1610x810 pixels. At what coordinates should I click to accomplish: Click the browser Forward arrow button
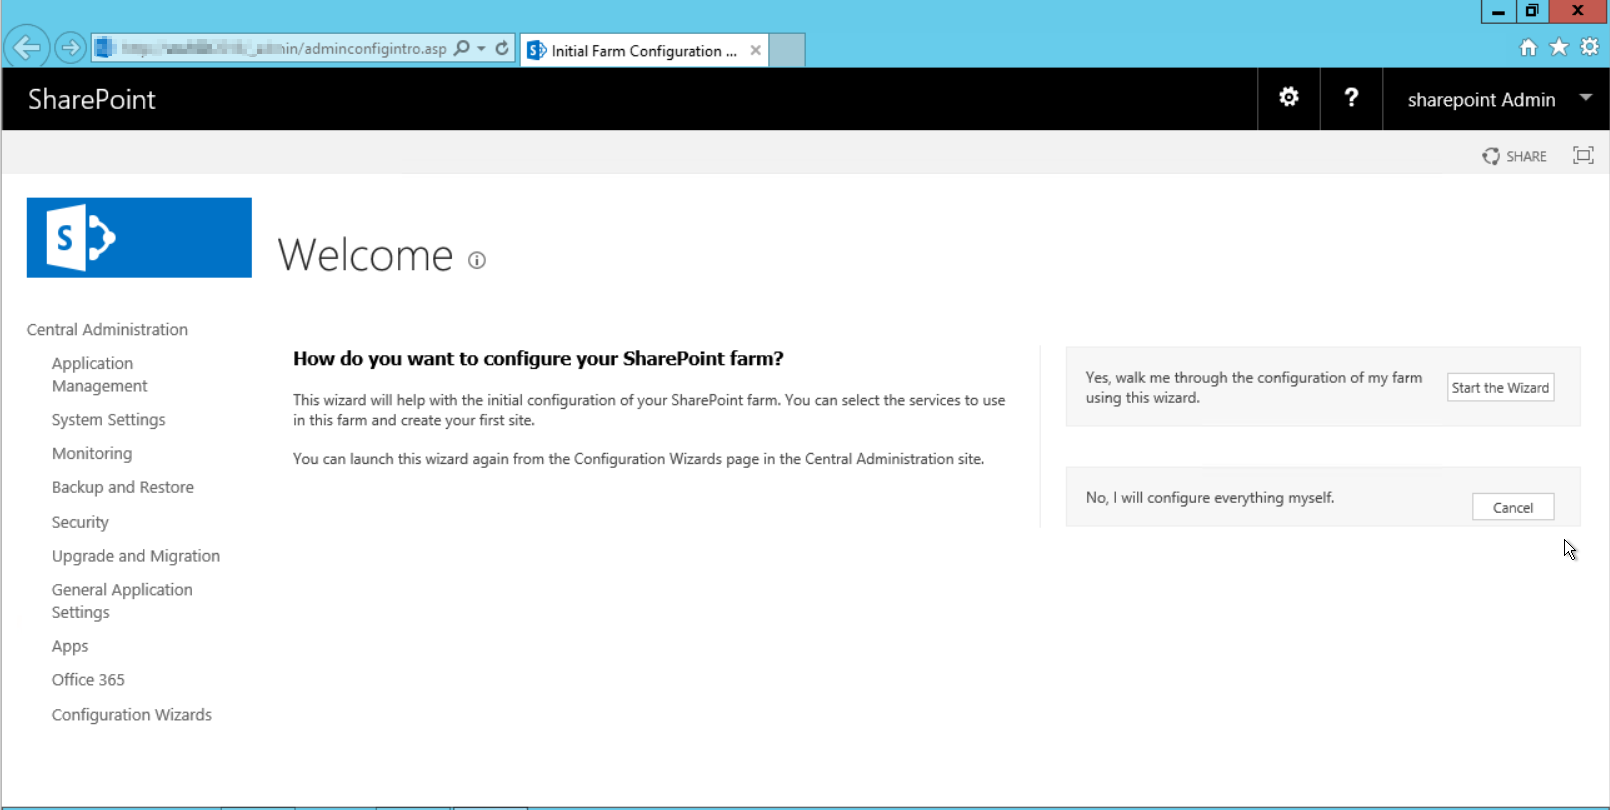pos(70,47)
